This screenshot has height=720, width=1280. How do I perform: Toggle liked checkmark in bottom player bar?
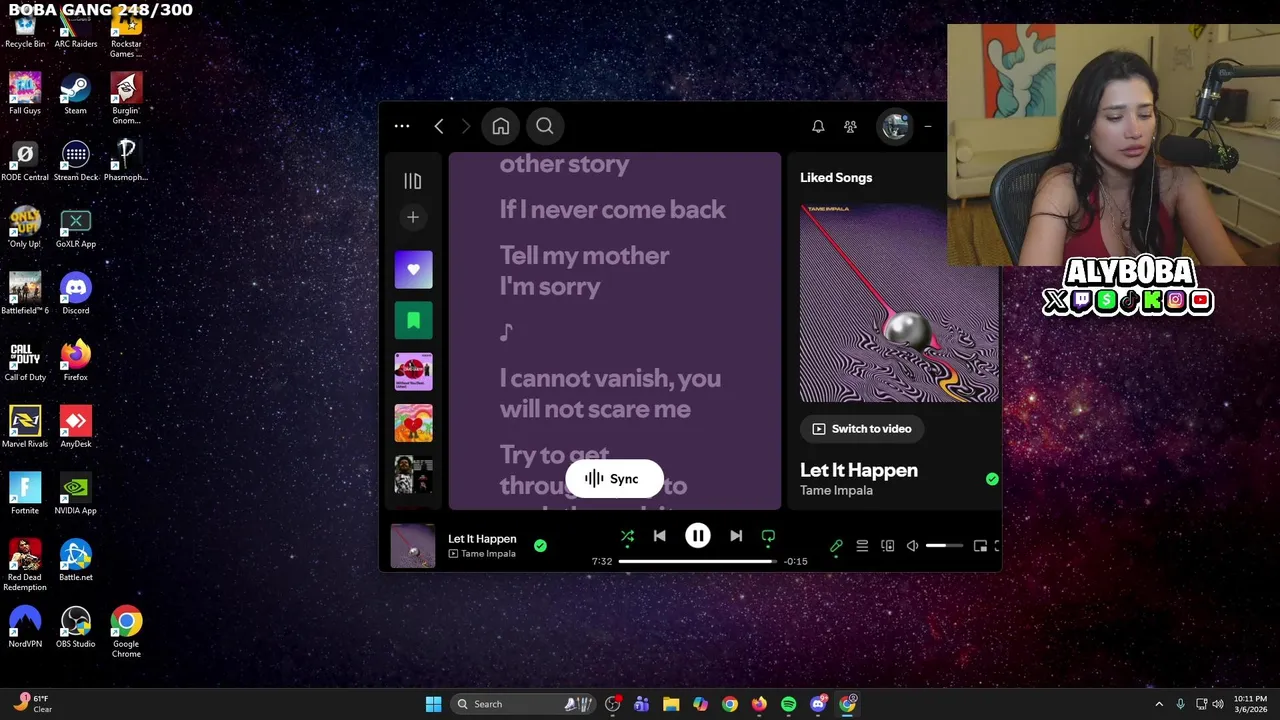coord(540,545)
